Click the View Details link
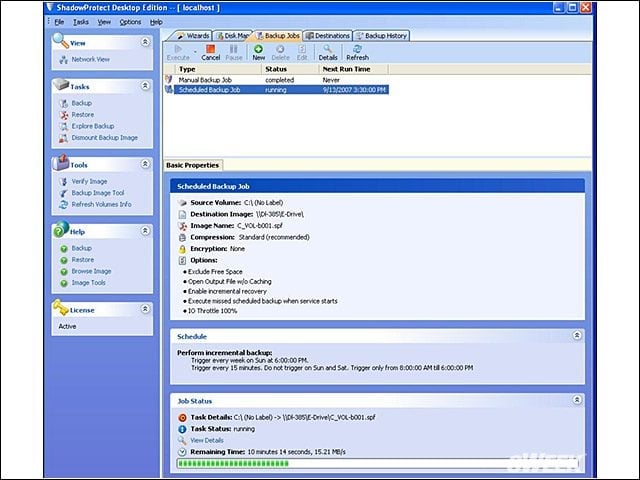 207,440
